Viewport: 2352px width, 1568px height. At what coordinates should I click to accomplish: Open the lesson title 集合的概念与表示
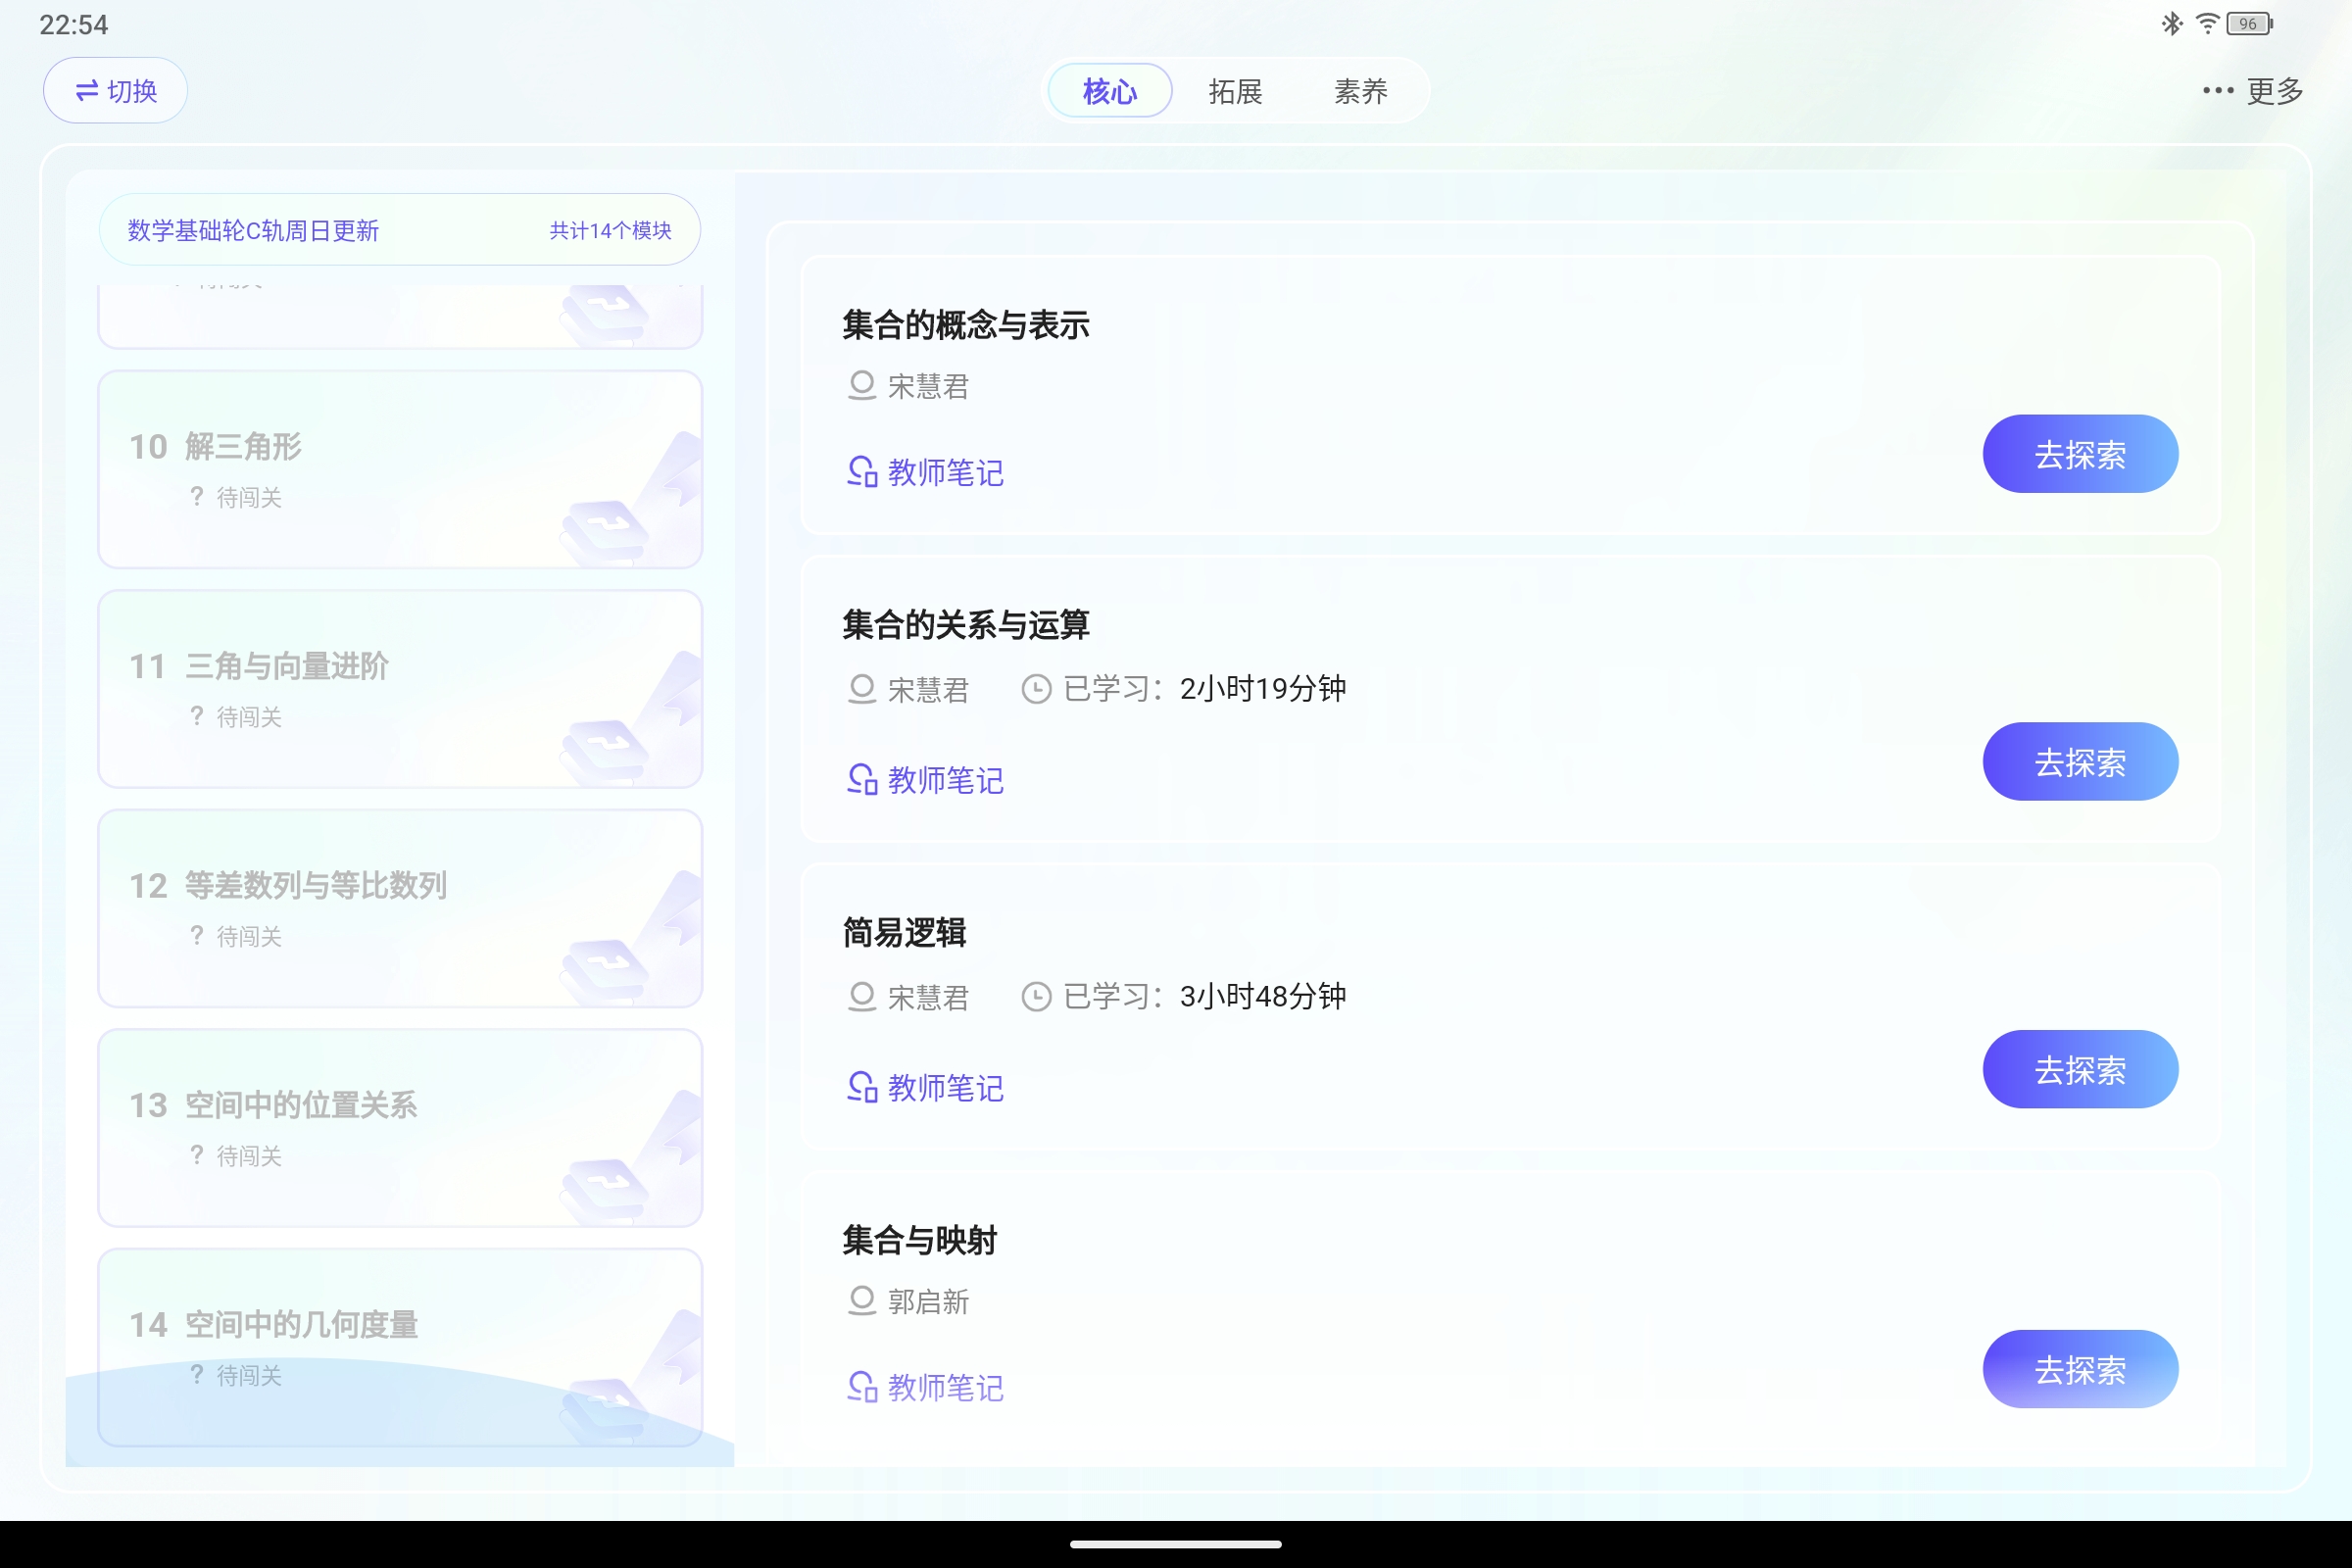[x=966, y=326]
